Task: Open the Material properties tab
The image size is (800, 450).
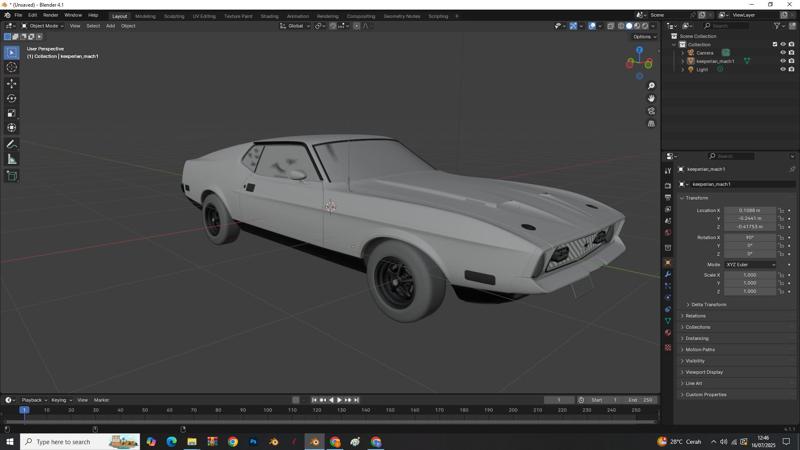Action: coord(668,333)
